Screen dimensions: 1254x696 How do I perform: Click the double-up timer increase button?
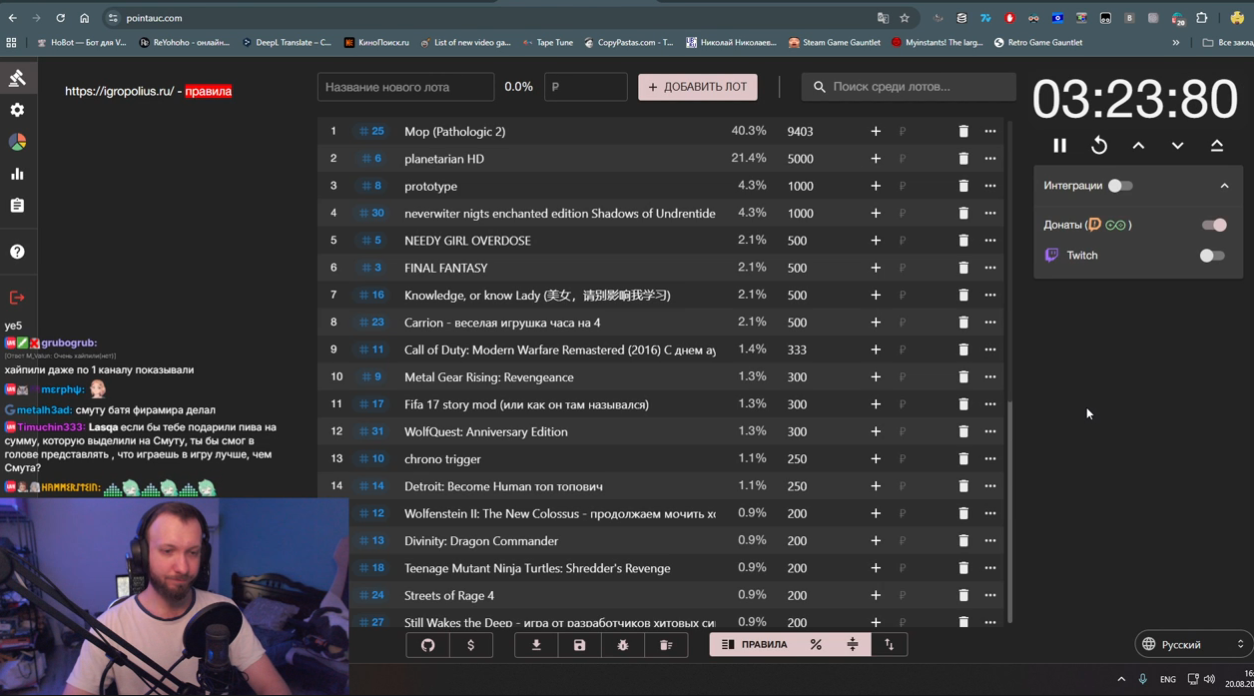pyautogui.click(x=1217, y=146)
